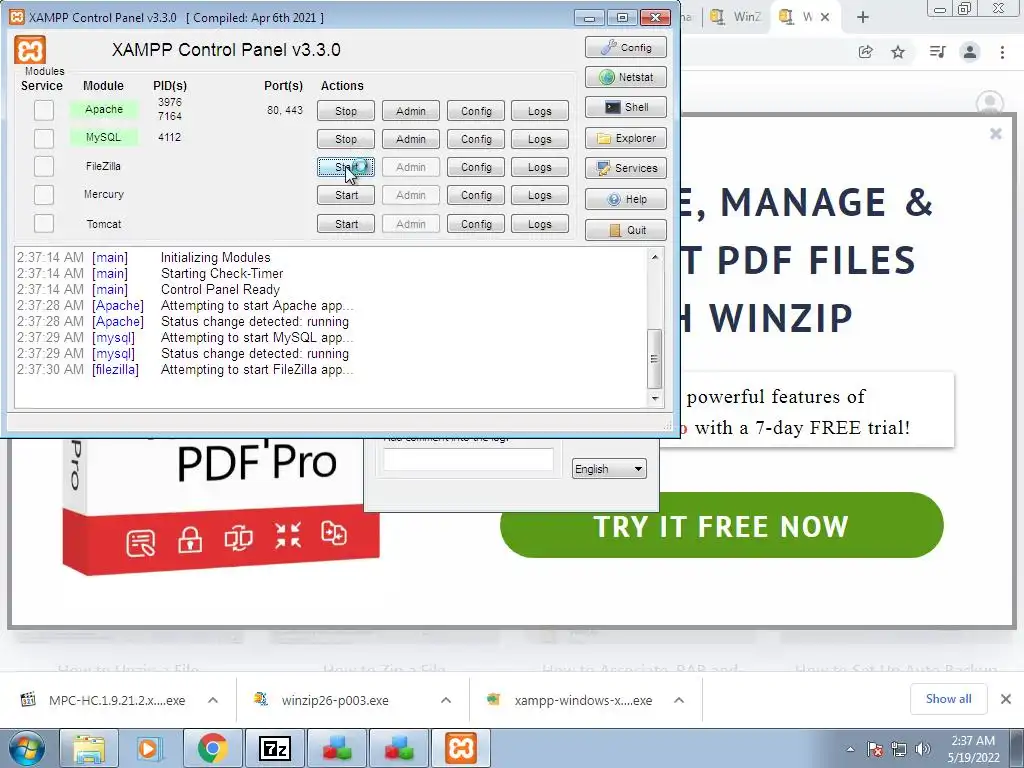Click the XAMPP log scroll up arrow
The image size is (1024, 768).
[x=655, y=257]
